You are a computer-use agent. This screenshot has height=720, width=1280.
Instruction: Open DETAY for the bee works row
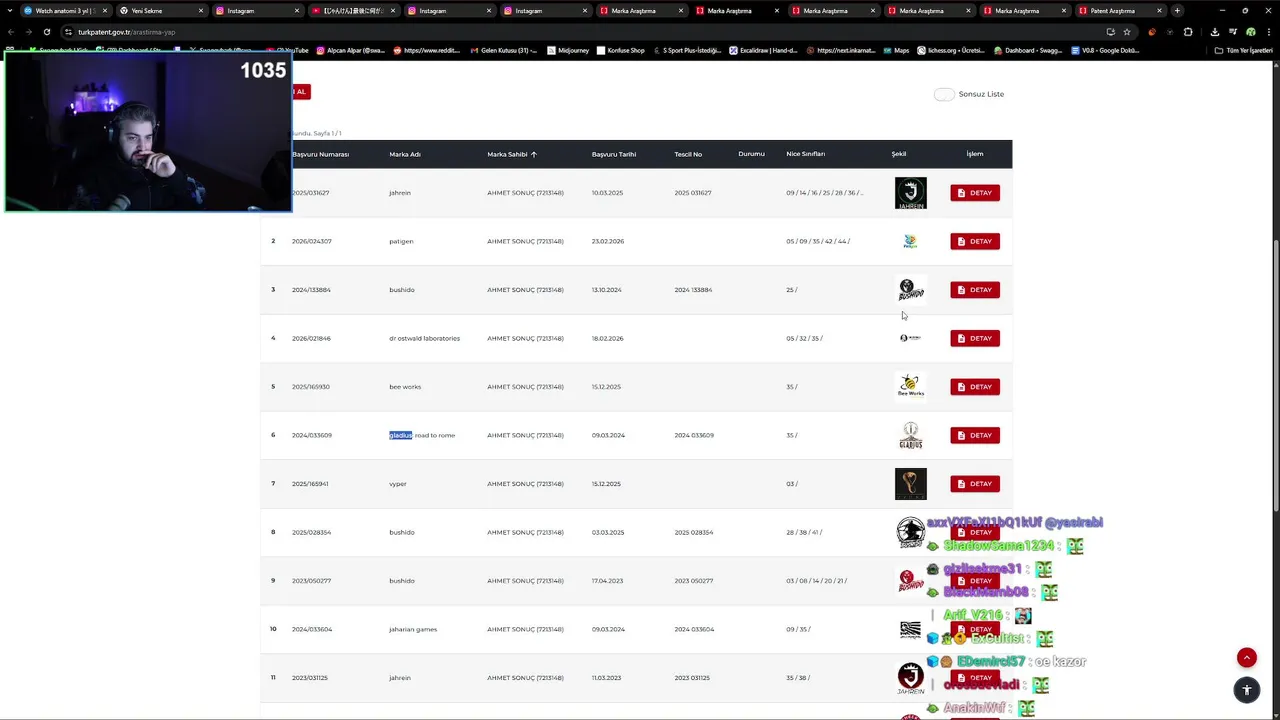(975, 387)
